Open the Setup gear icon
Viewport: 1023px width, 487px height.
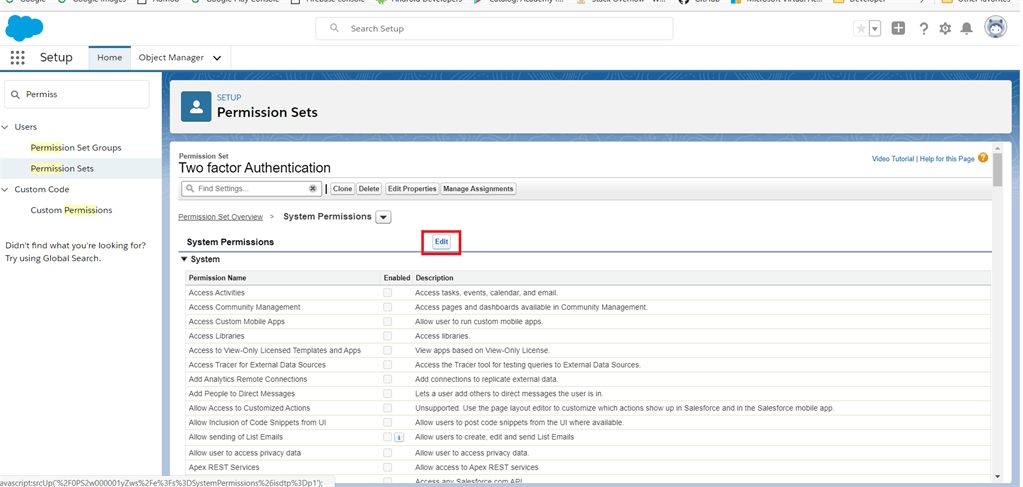pos(945,29)
